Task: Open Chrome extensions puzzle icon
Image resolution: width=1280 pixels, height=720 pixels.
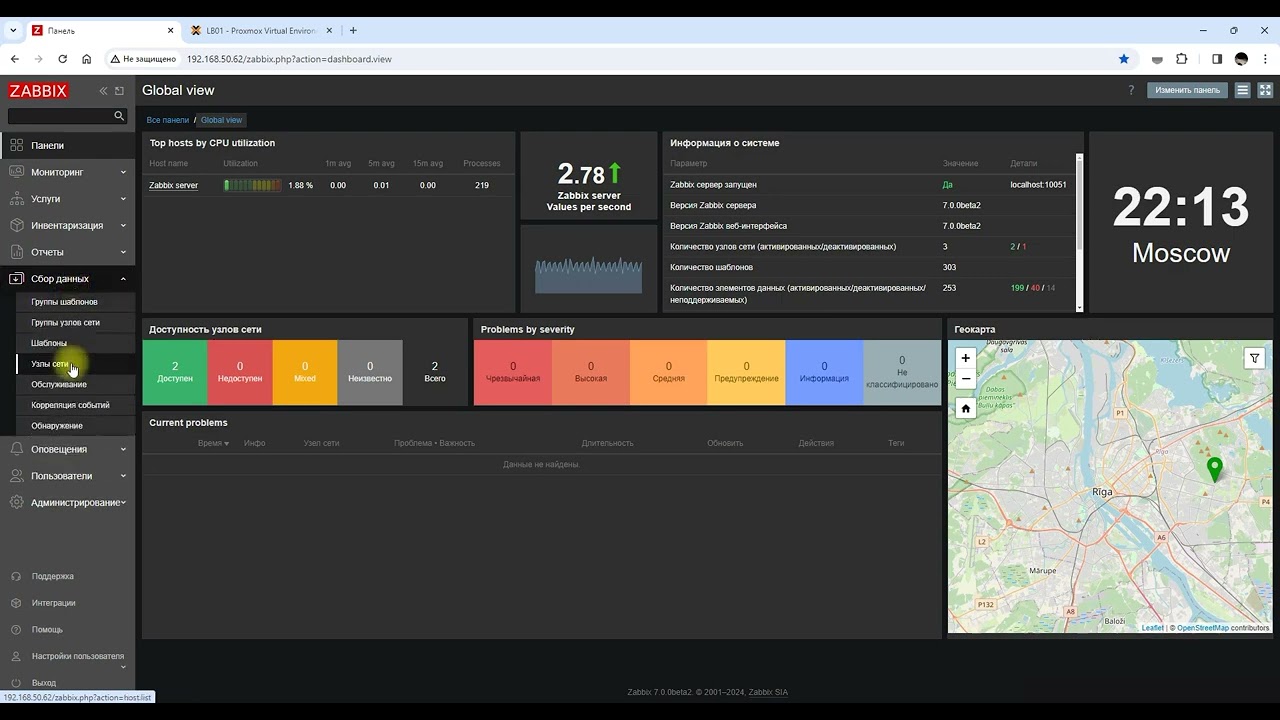Action: (x=1182, y=59)
